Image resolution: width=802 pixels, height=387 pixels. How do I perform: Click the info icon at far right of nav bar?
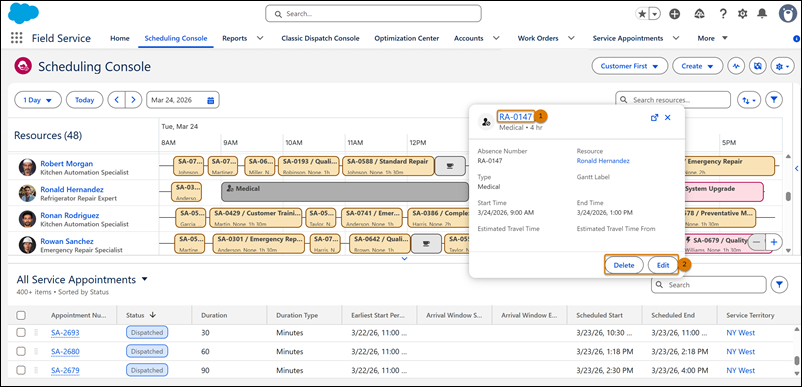tap(796, 38)
